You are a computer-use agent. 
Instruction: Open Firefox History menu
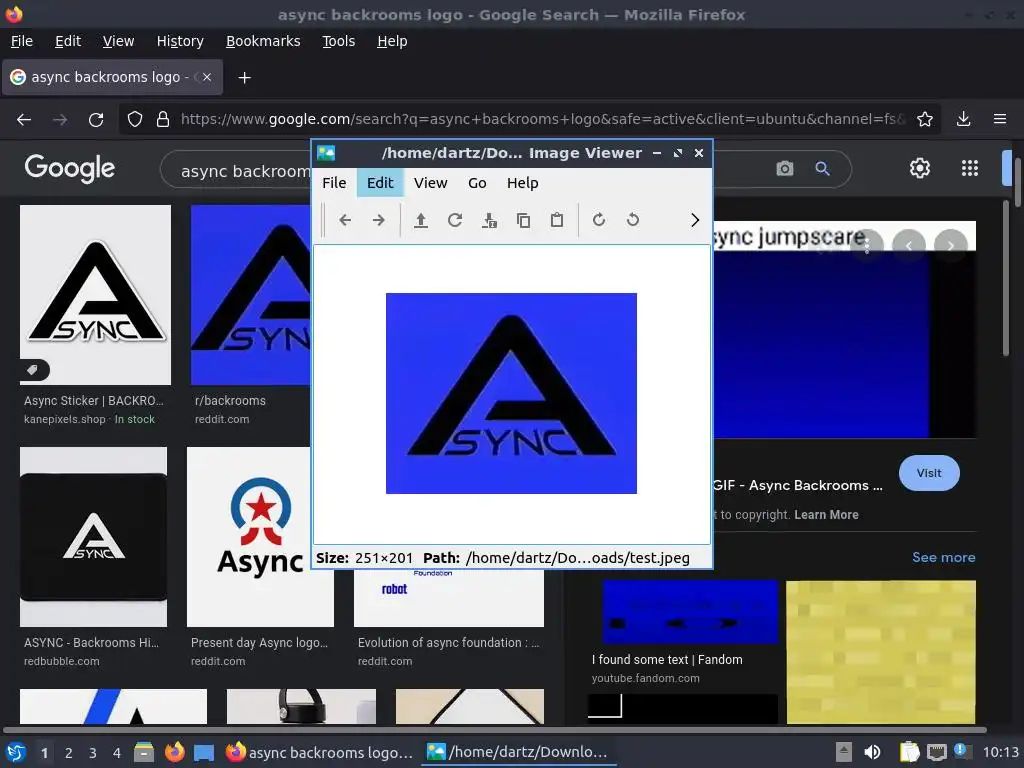coord(180,41)
